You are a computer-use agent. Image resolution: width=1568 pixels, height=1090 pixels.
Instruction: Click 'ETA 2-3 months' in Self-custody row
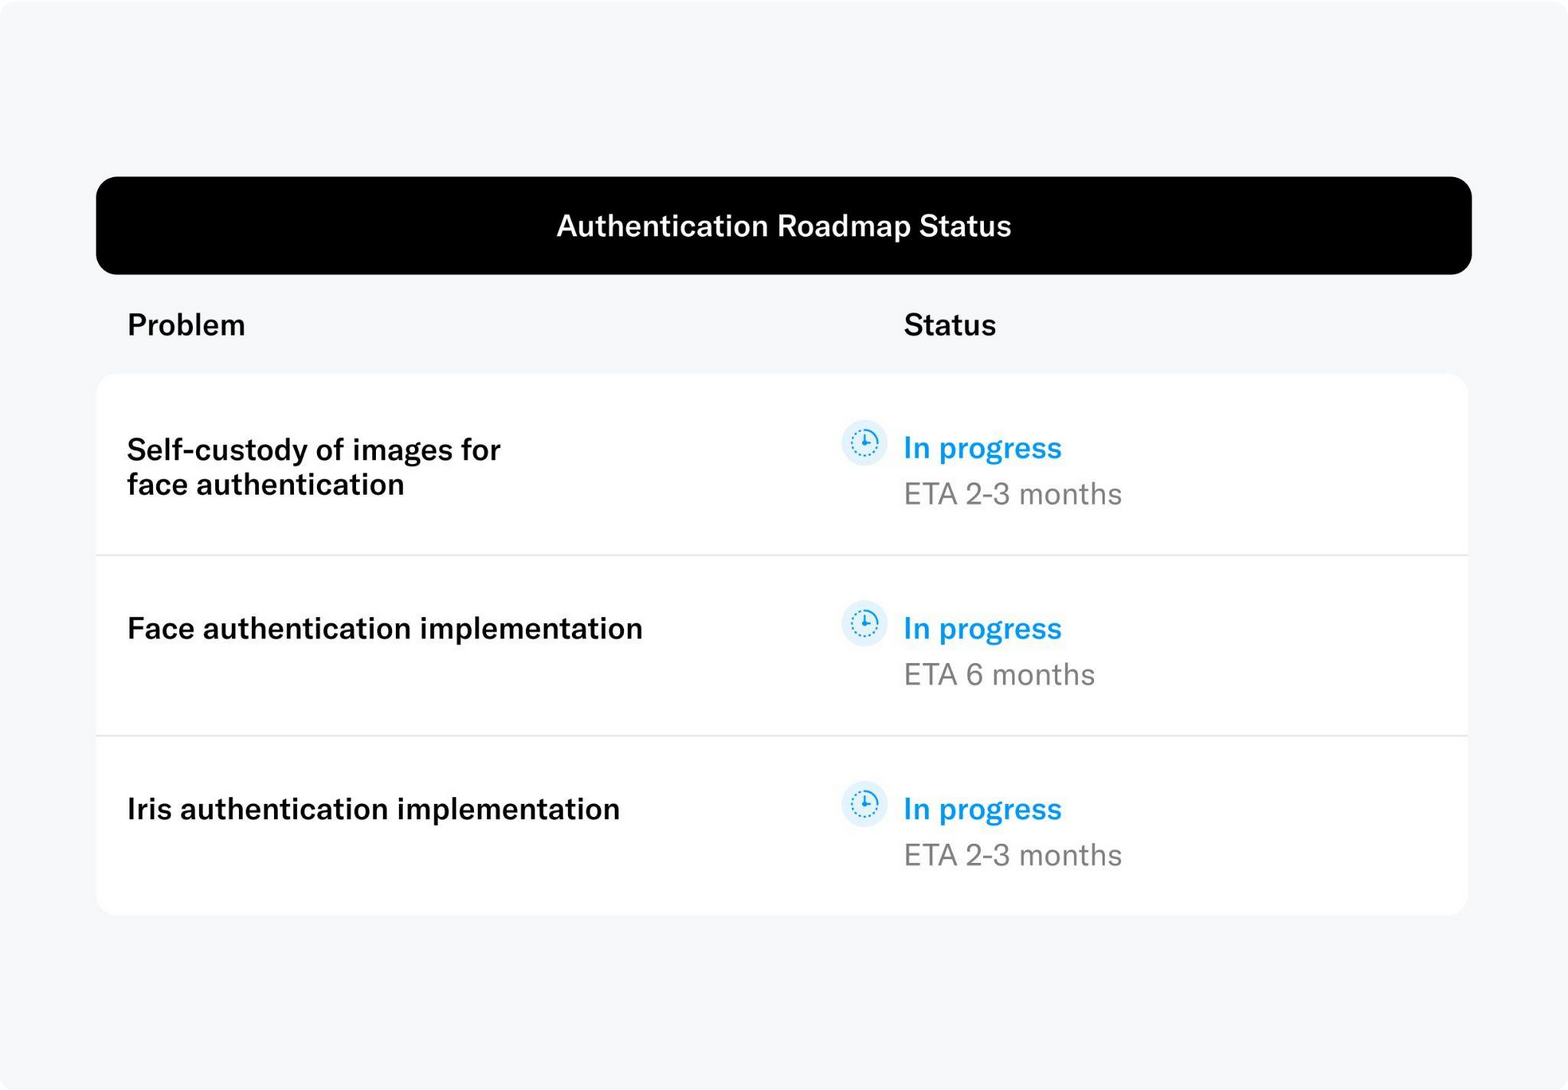tap(1013, 494)
